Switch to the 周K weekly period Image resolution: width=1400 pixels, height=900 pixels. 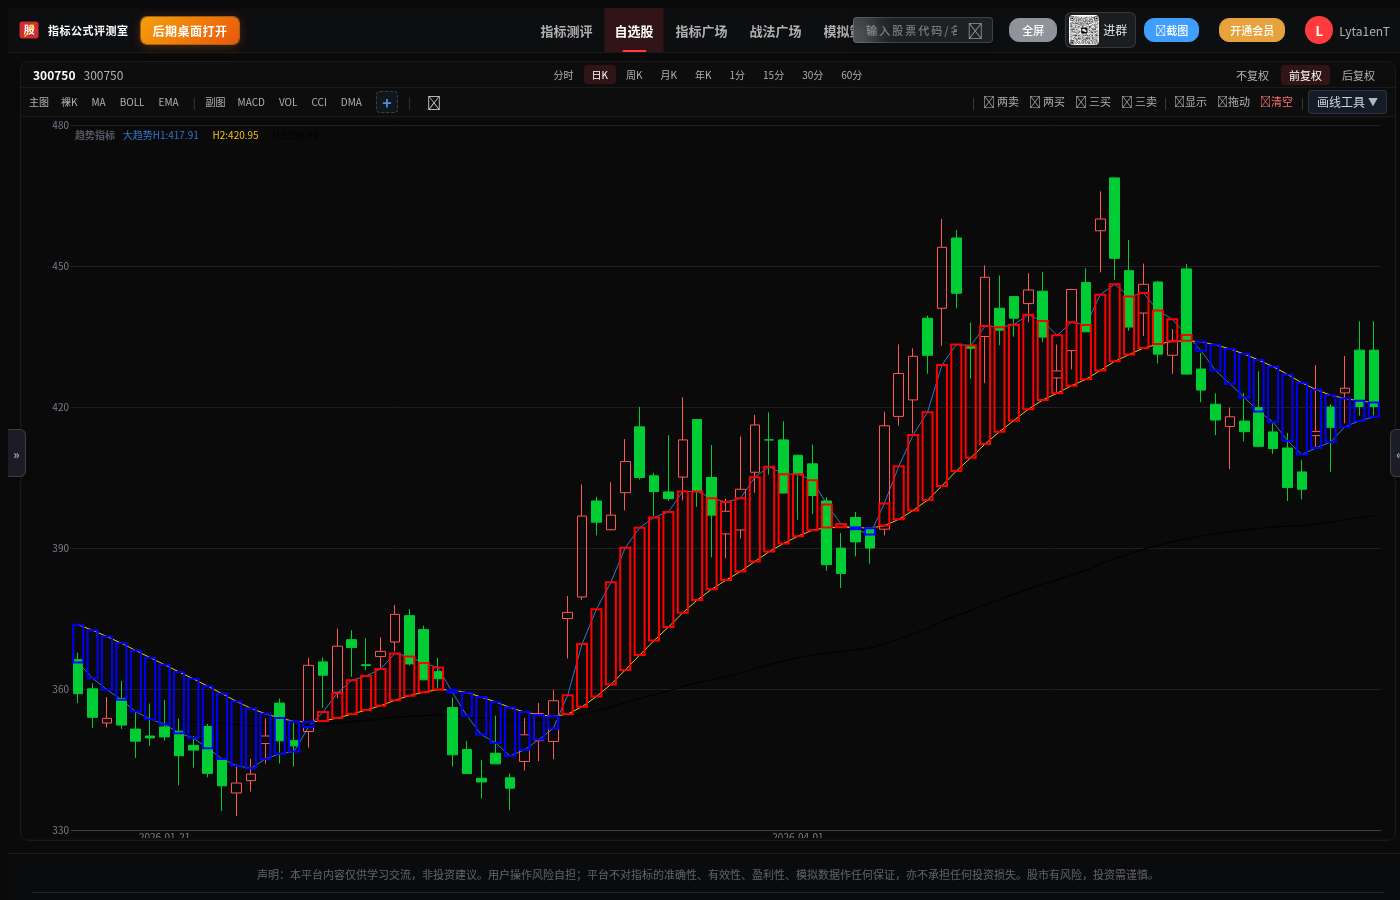pyautogui.click(x=634, y=76)
